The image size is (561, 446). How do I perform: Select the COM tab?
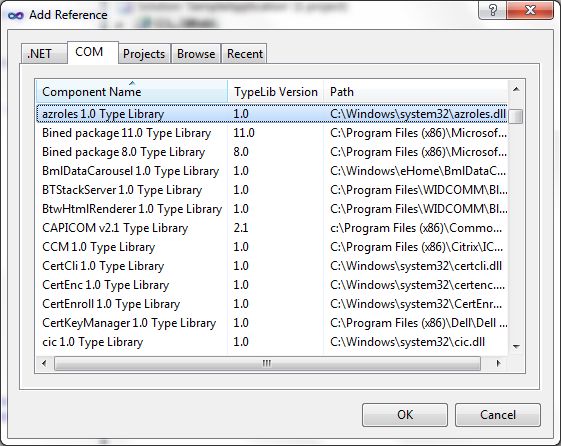(x=93, y=52)
